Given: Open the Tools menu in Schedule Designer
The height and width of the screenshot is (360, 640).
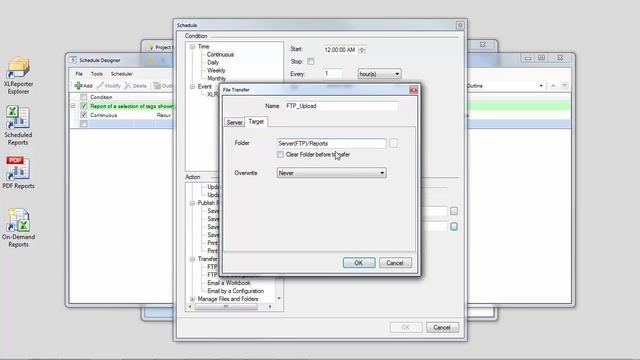Looking at the screenshot, I should 97,74.
